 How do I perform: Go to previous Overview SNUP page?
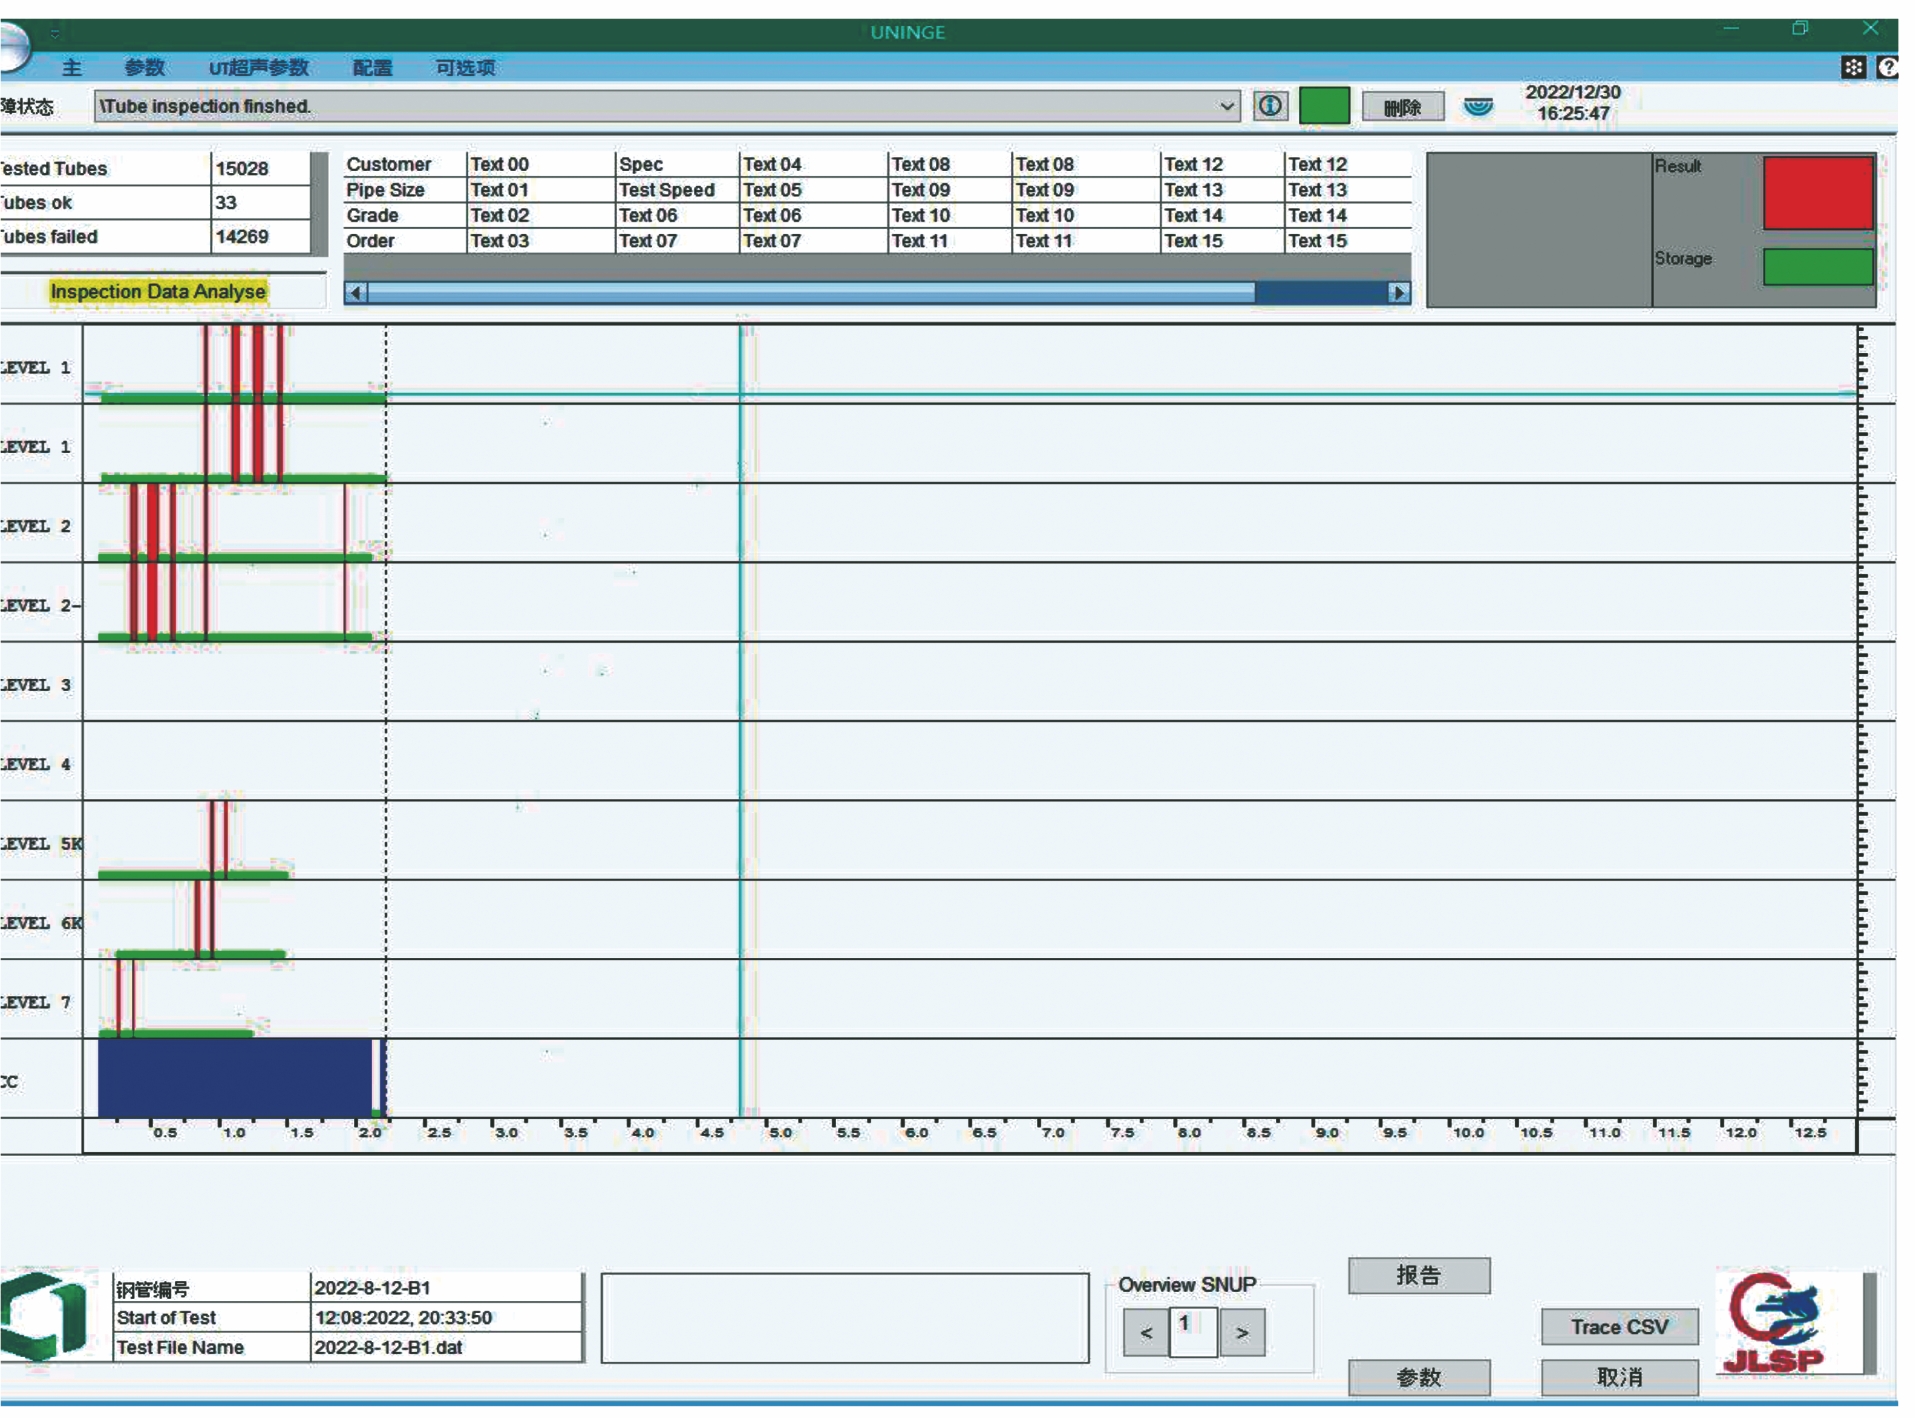point(1146,1332)
